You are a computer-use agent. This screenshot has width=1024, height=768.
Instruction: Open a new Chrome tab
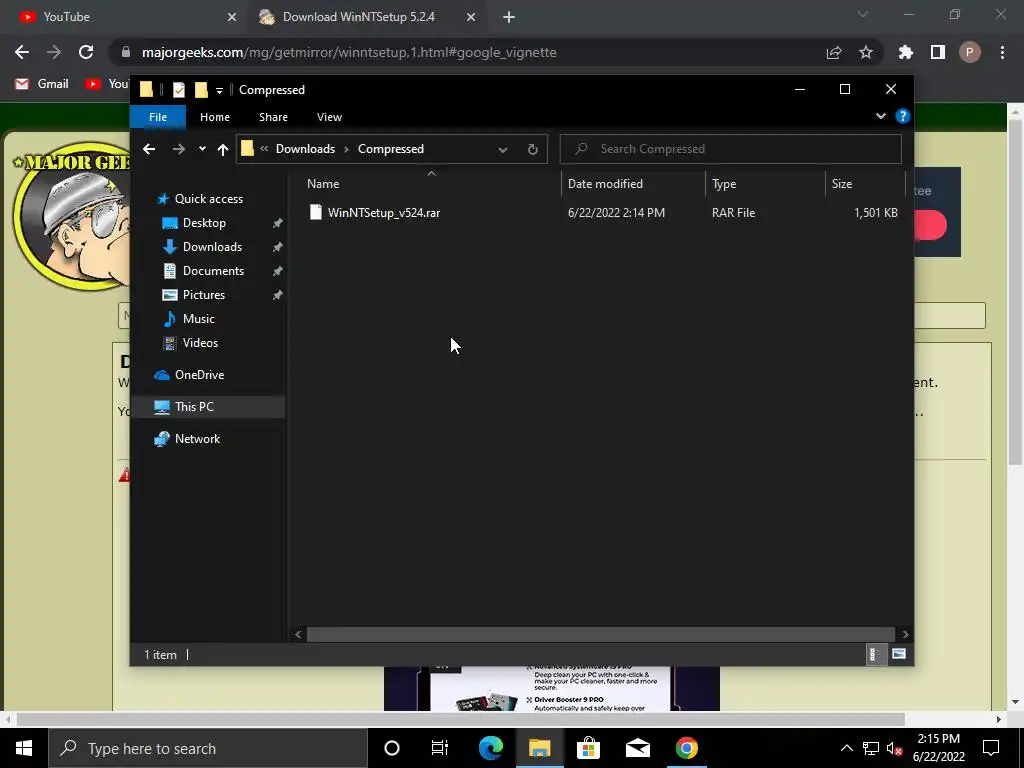pyautogui.click(x=509, y=18)
